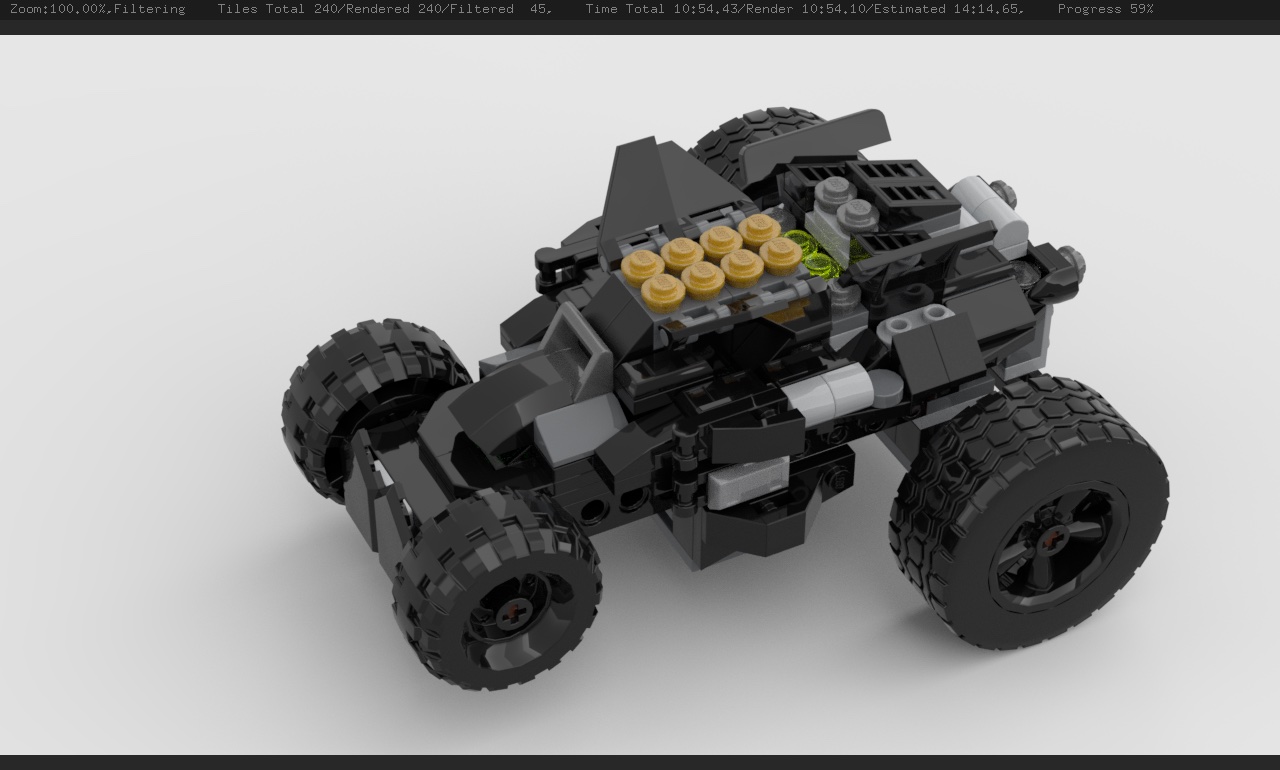Screen dimensions: 1280x770
Task: Click the "Estimated 14:14.65" time value
Action: (x=945, y=9)
